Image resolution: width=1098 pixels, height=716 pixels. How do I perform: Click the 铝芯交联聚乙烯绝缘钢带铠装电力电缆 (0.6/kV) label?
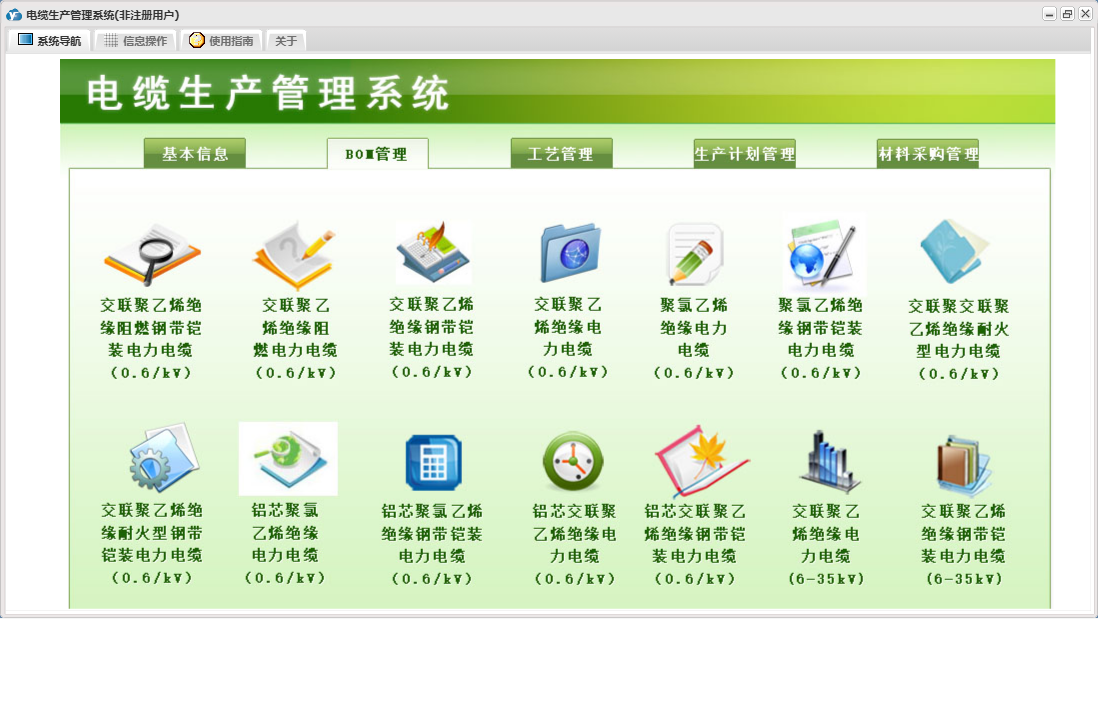click(x=695, y=544)
